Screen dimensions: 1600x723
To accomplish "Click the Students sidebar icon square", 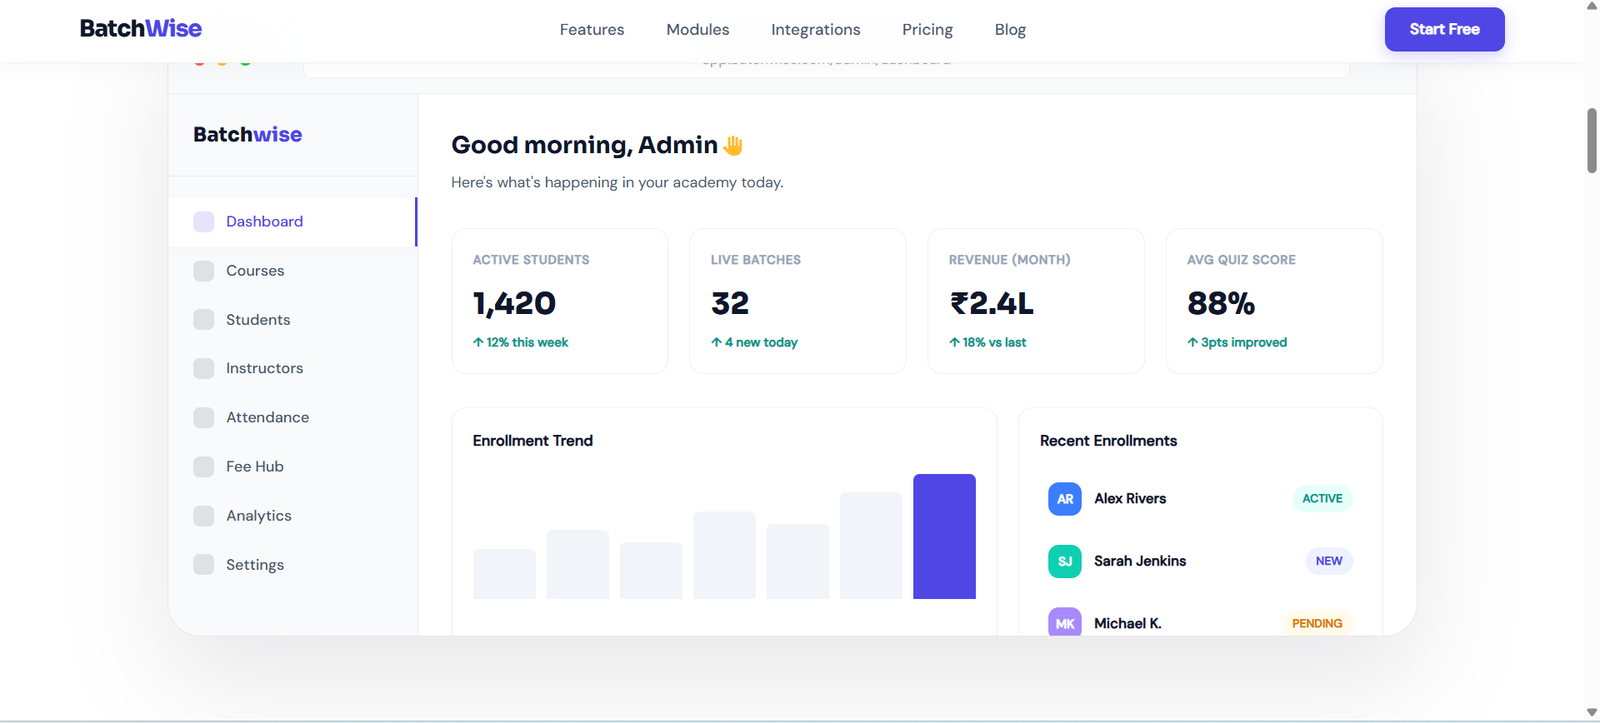I will [203, 320].
